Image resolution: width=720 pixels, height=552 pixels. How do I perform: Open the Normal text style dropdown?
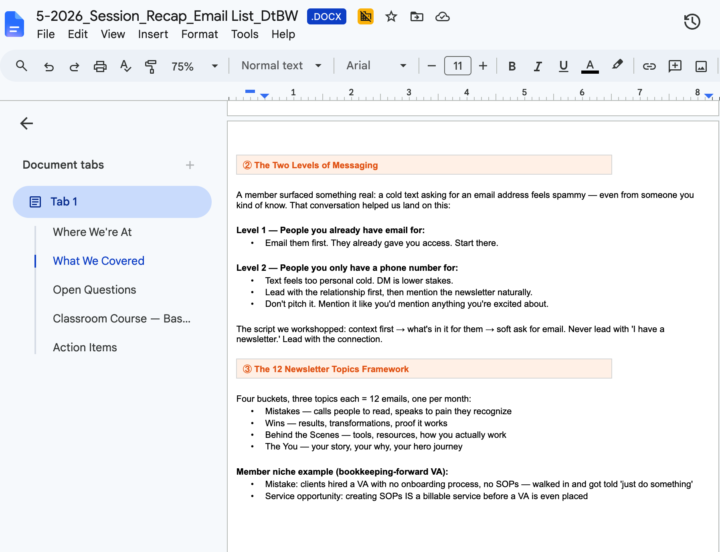point(281,66)
